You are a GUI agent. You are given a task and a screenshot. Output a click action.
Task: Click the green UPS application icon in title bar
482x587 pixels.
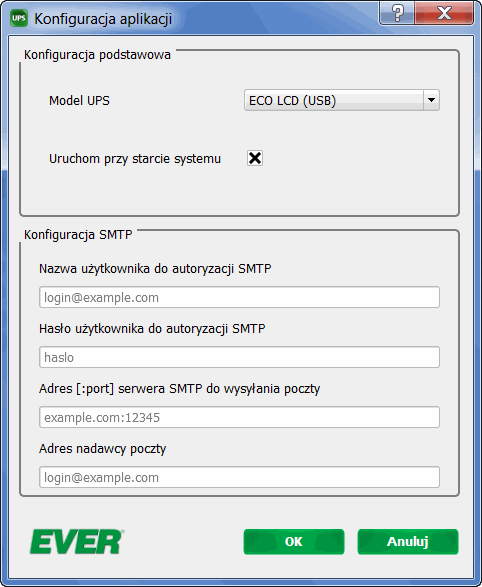[19, 18]
